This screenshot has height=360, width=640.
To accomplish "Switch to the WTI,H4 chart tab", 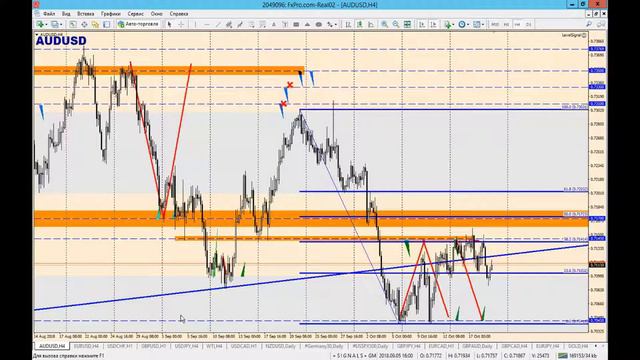I will 214,346.
